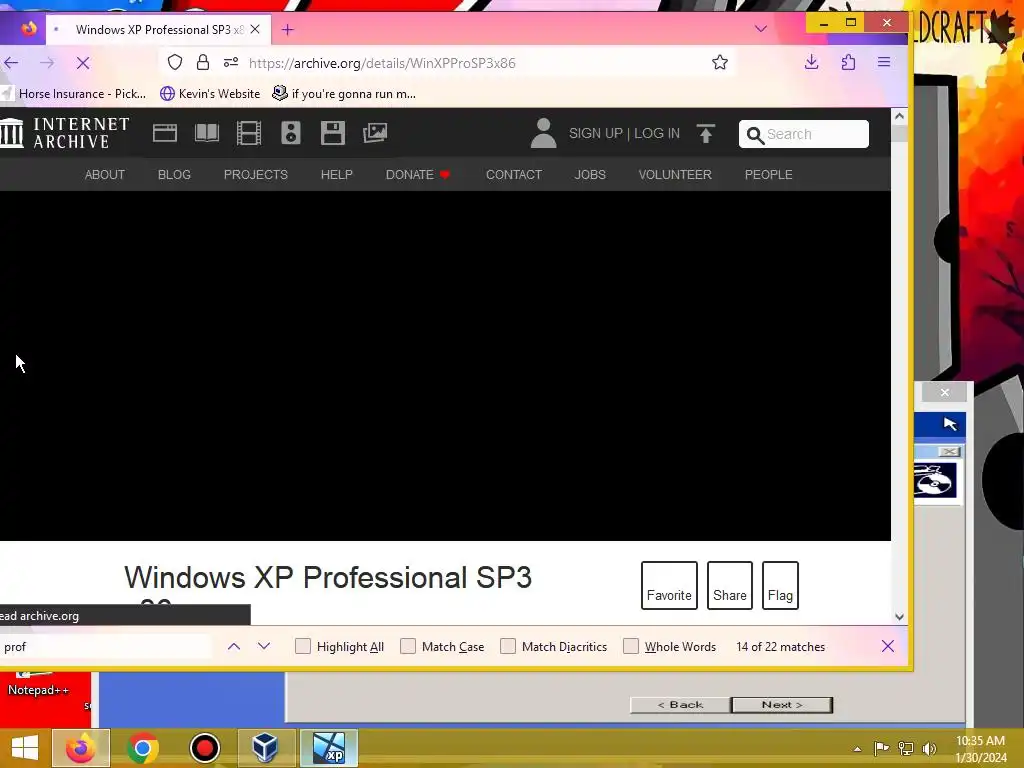Toggle Match Case checkbox

pyautogui.click(x=408, y=646)
